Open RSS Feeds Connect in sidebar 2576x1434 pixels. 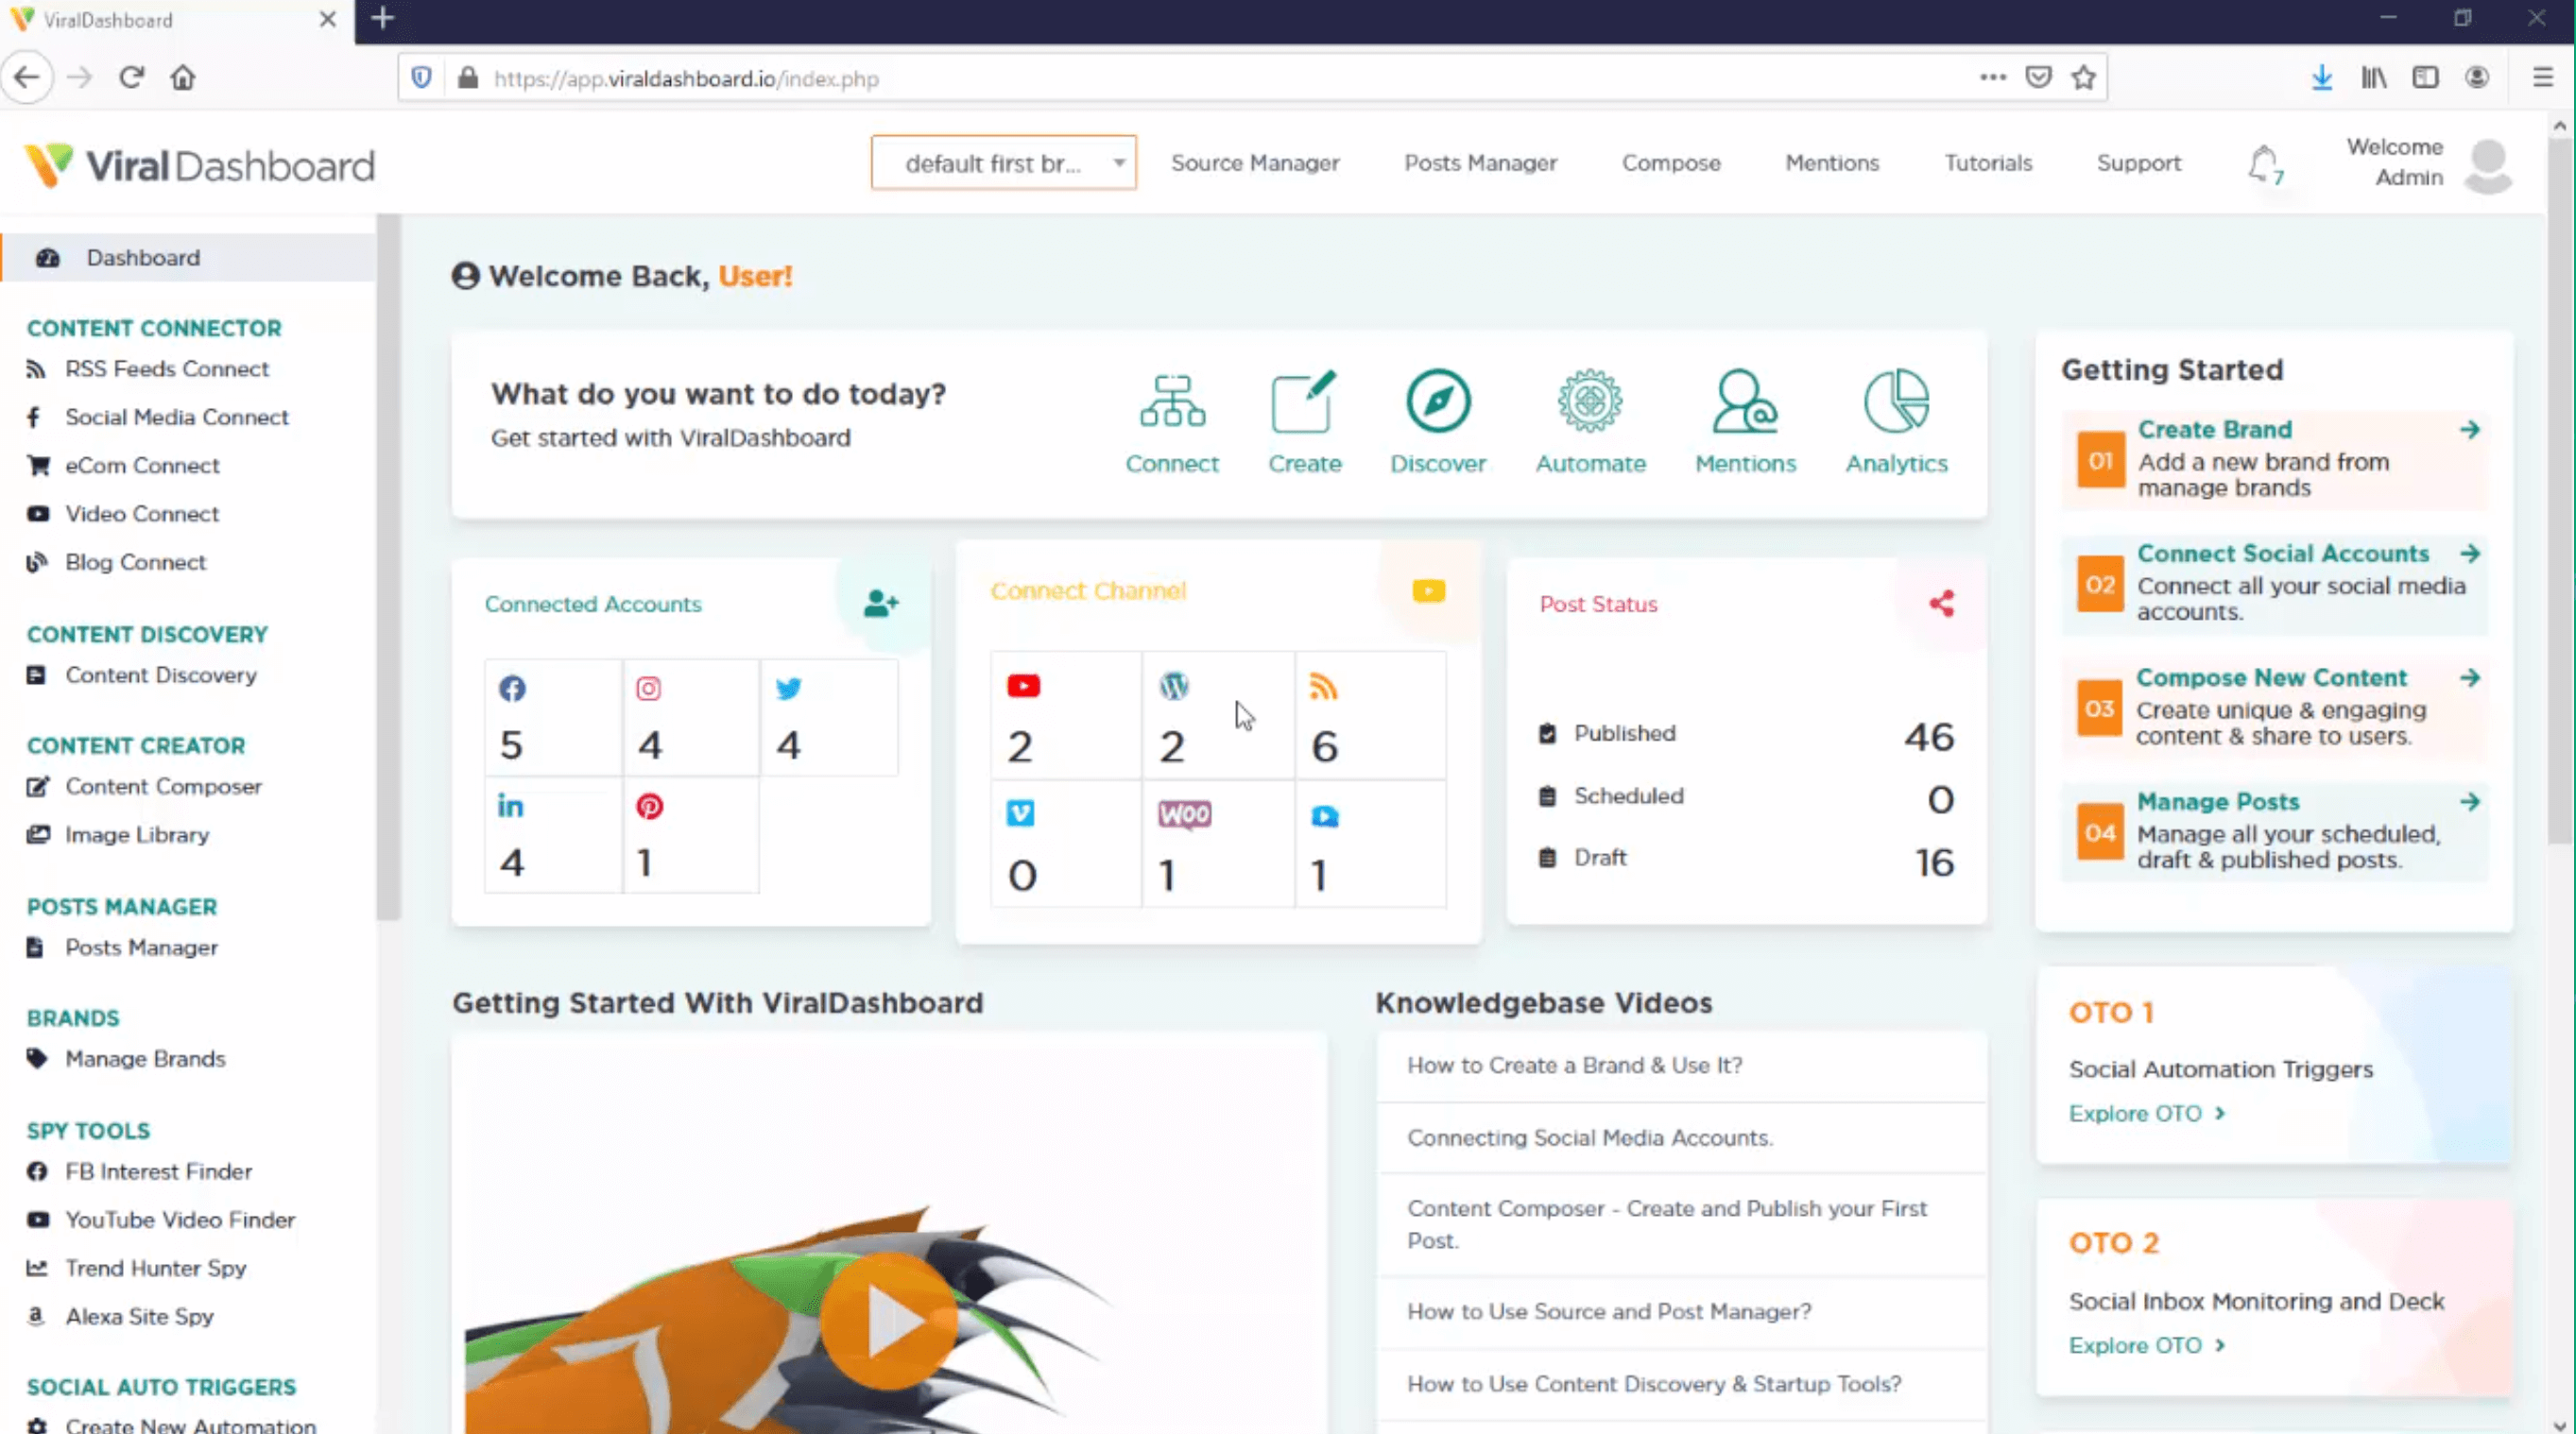point(167,369)
